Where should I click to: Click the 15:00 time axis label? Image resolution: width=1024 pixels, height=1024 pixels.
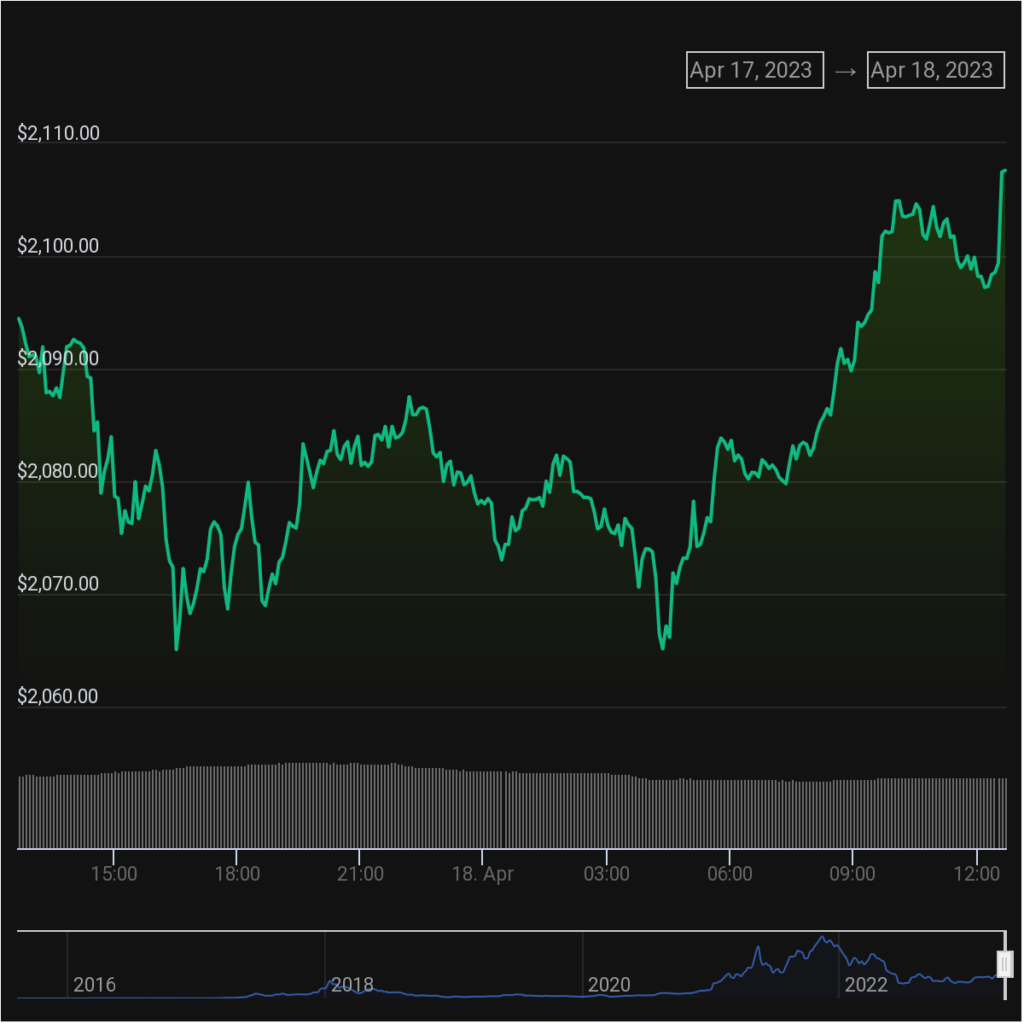point(114,874)
